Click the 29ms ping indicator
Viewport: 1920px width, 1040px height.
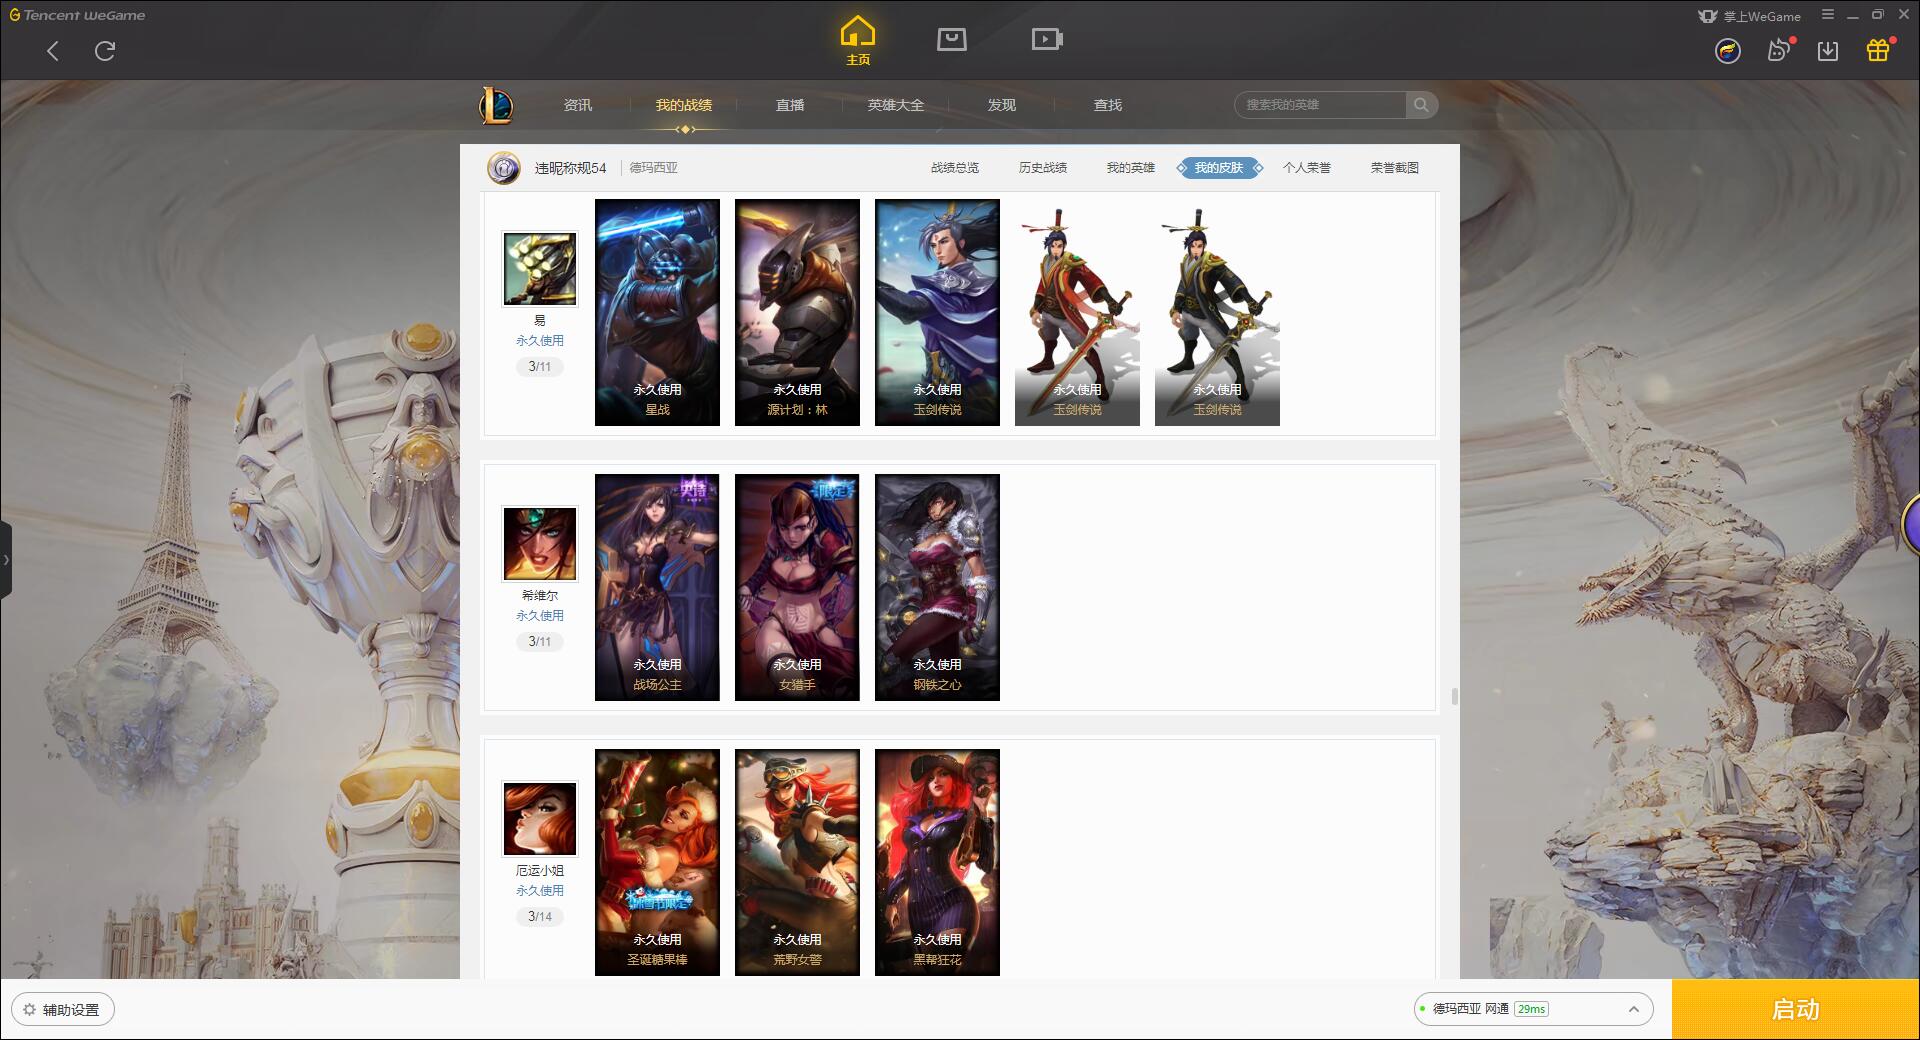click(x=1531, y=1009)
